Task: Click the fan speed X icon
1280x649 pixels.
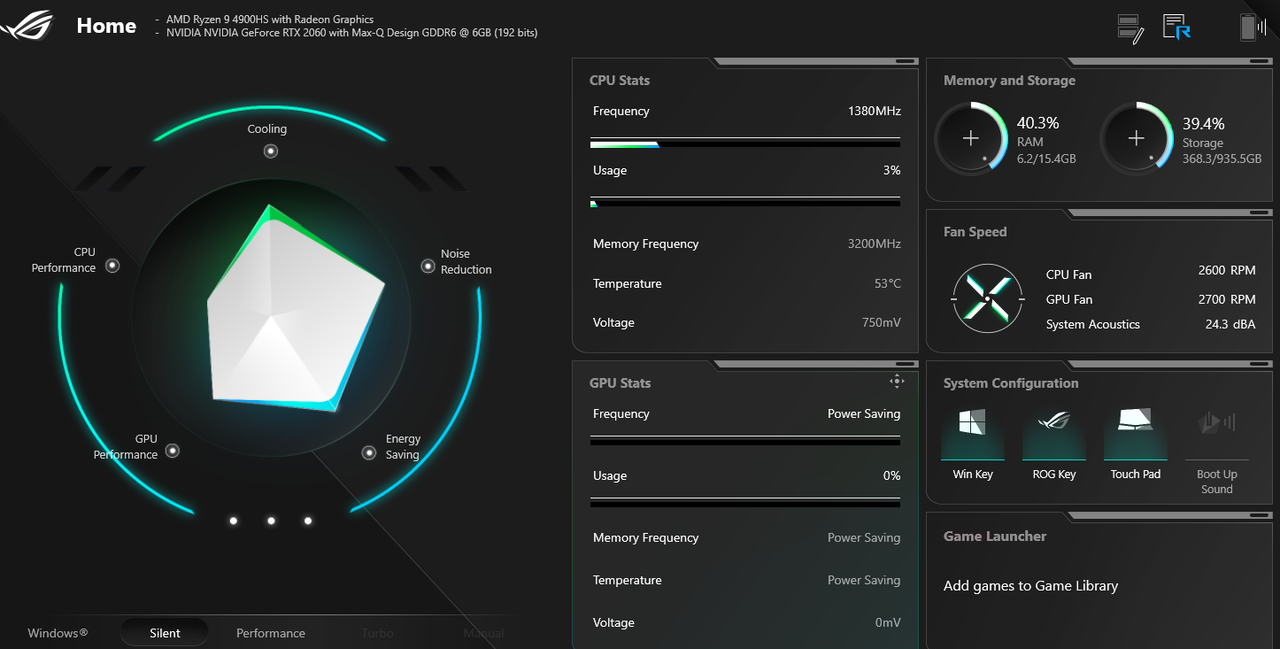Action: [x=987, y=298]
